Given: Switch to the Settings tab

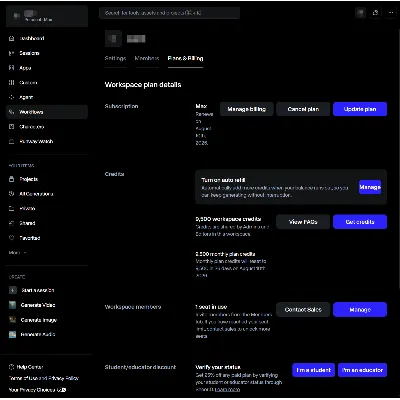Looking at the screenshot, I should [115, 58].
